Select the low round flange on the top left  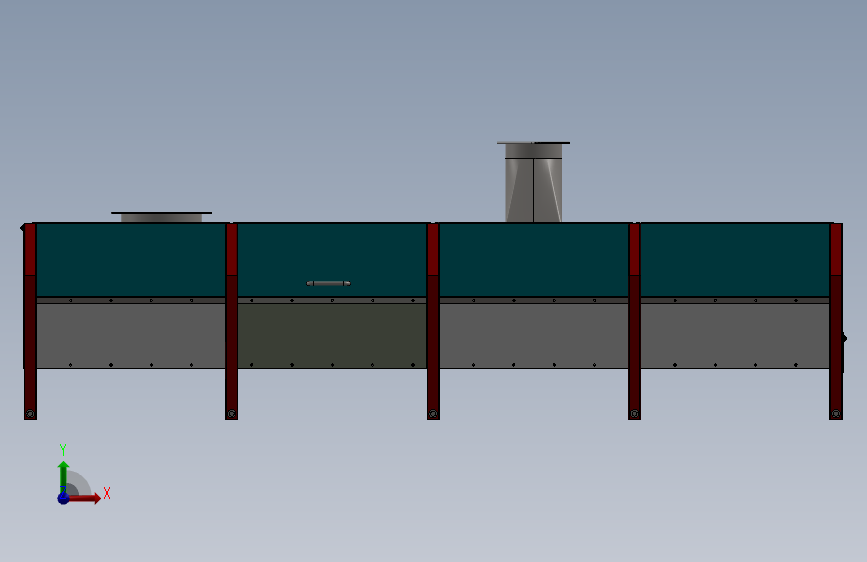pos(161,217)
